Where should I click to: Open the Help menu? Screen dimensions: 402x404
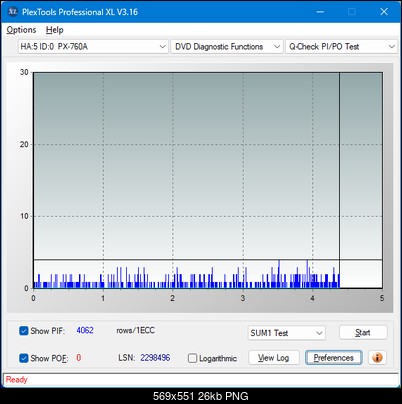pyautogui.click(x=55, y=30)
